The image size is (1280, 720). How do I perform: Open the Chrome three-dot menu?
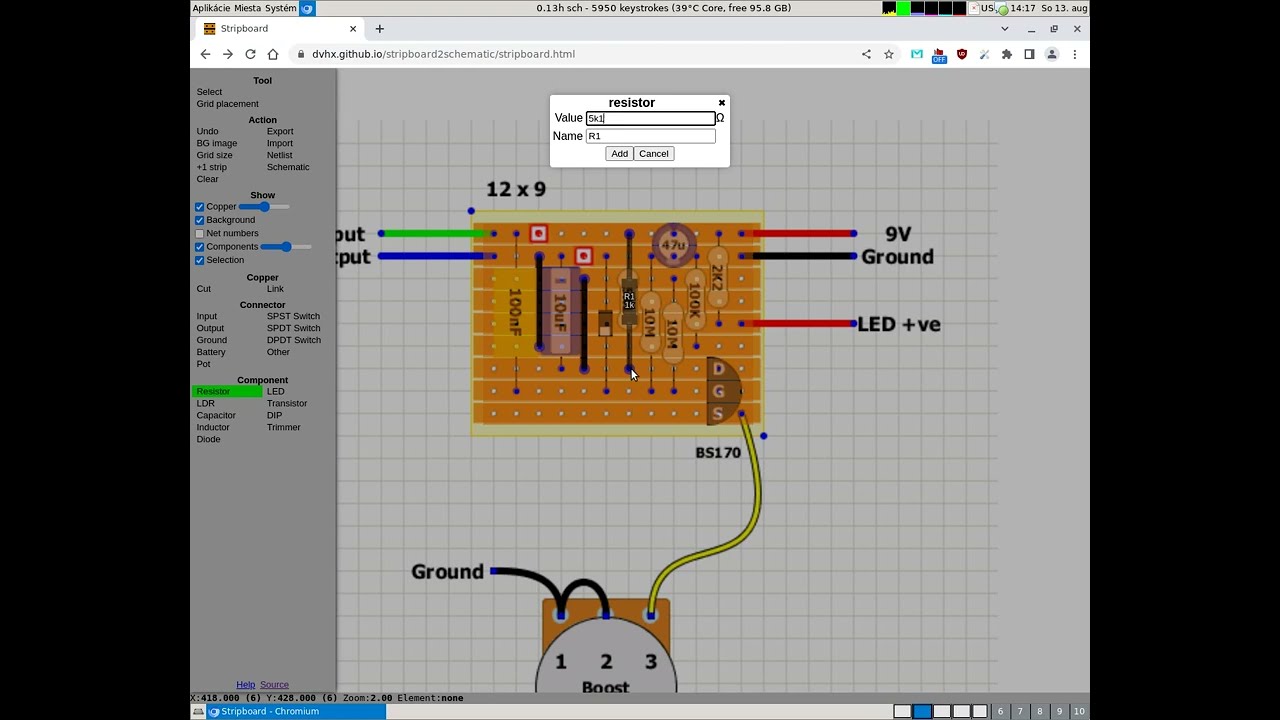pyautogui.click(x=1075, y=54)
